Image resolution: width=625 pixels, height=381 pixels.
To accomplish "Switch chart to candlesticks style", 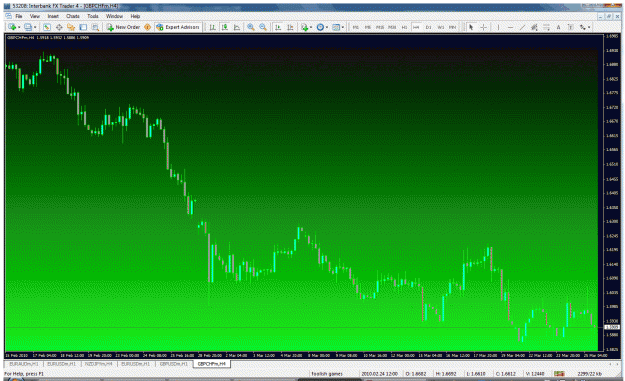I will [x=225, y=27].
